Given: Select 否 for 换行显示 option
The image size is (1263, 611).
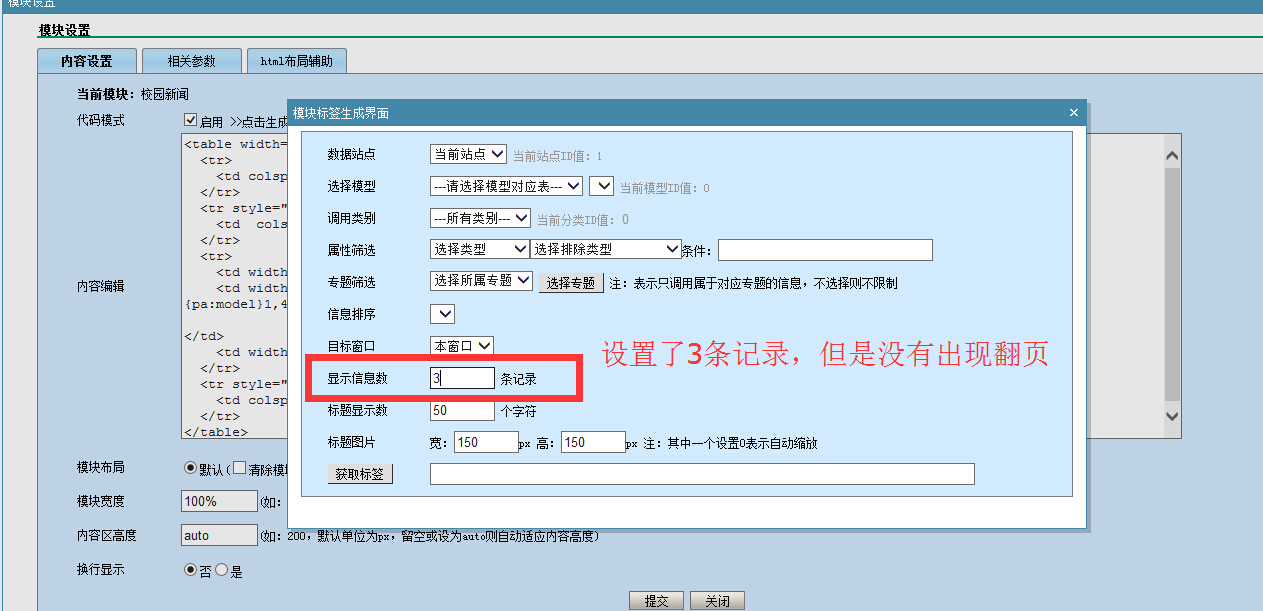Looking at the screenshot, I should [x=190, y=570].
